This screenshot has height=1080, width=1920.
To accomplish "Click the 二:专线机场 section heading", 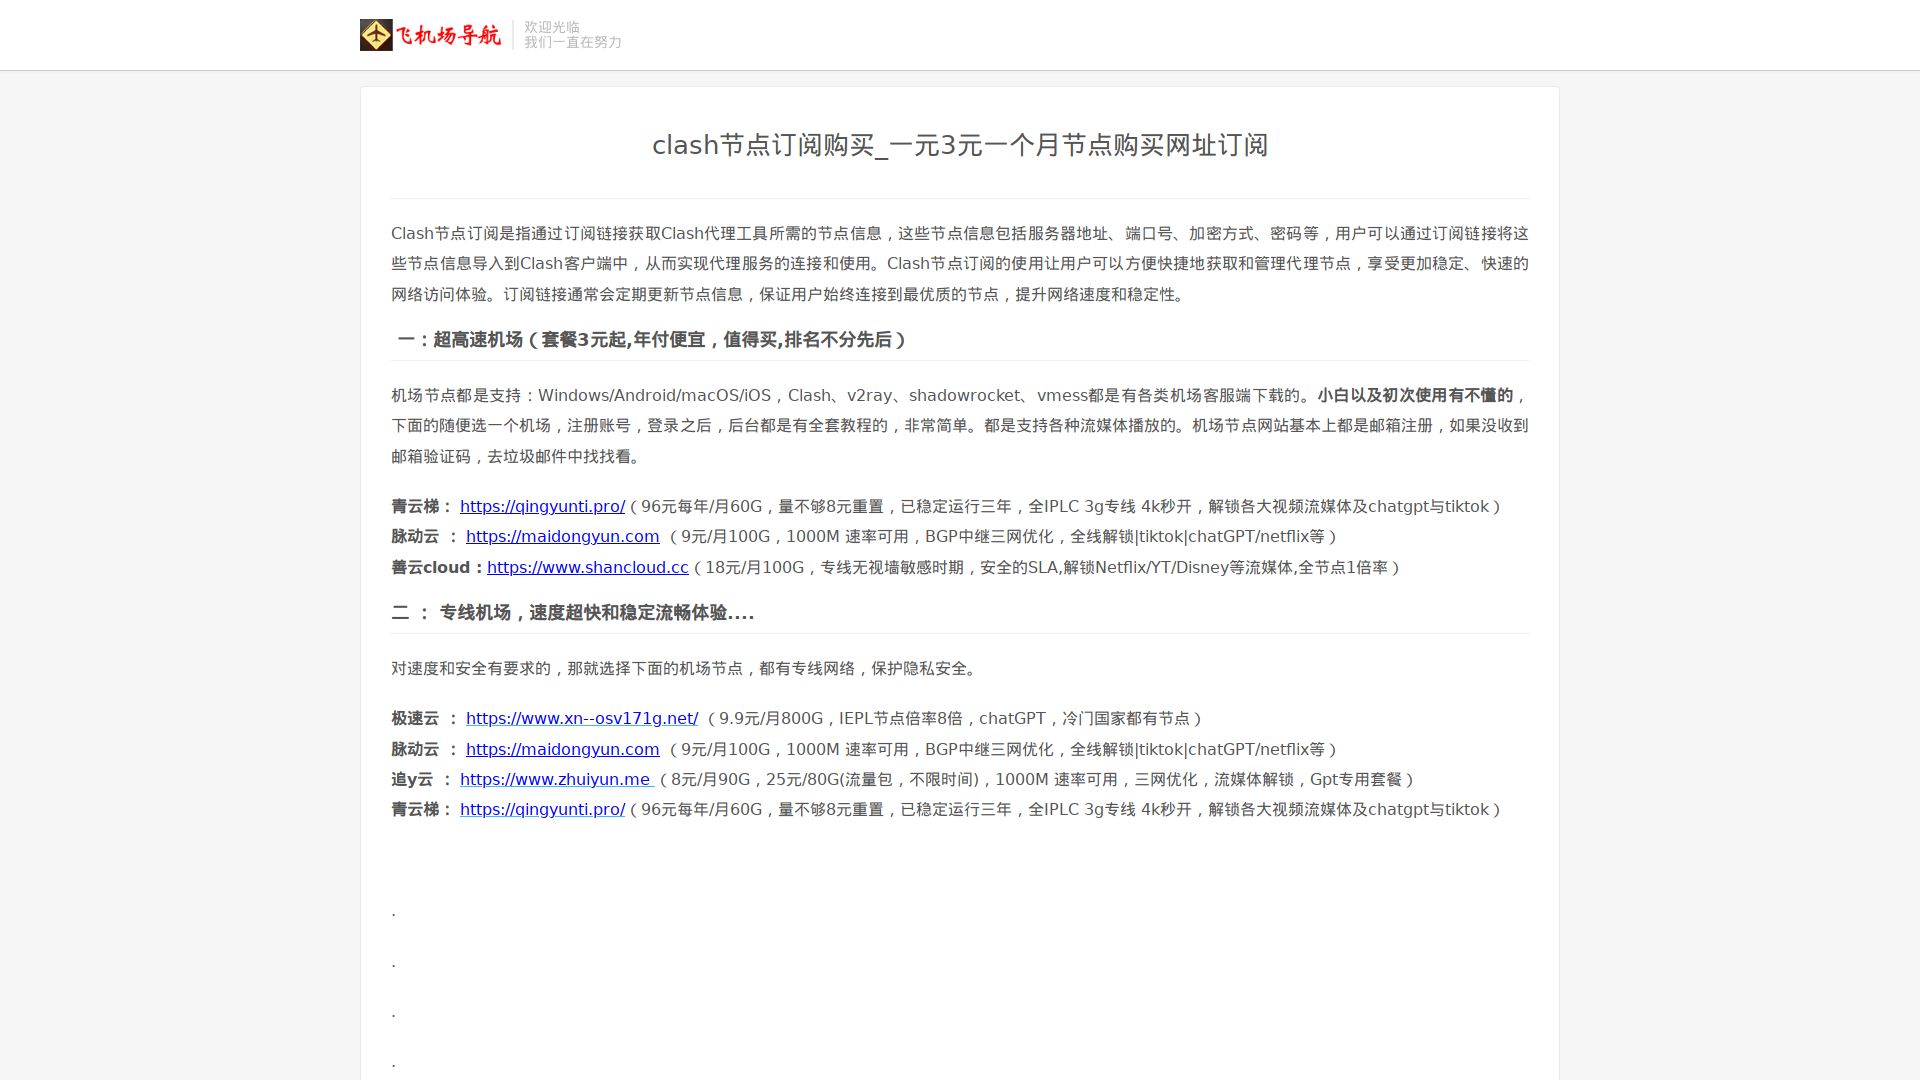I will [x=572, y=613].
